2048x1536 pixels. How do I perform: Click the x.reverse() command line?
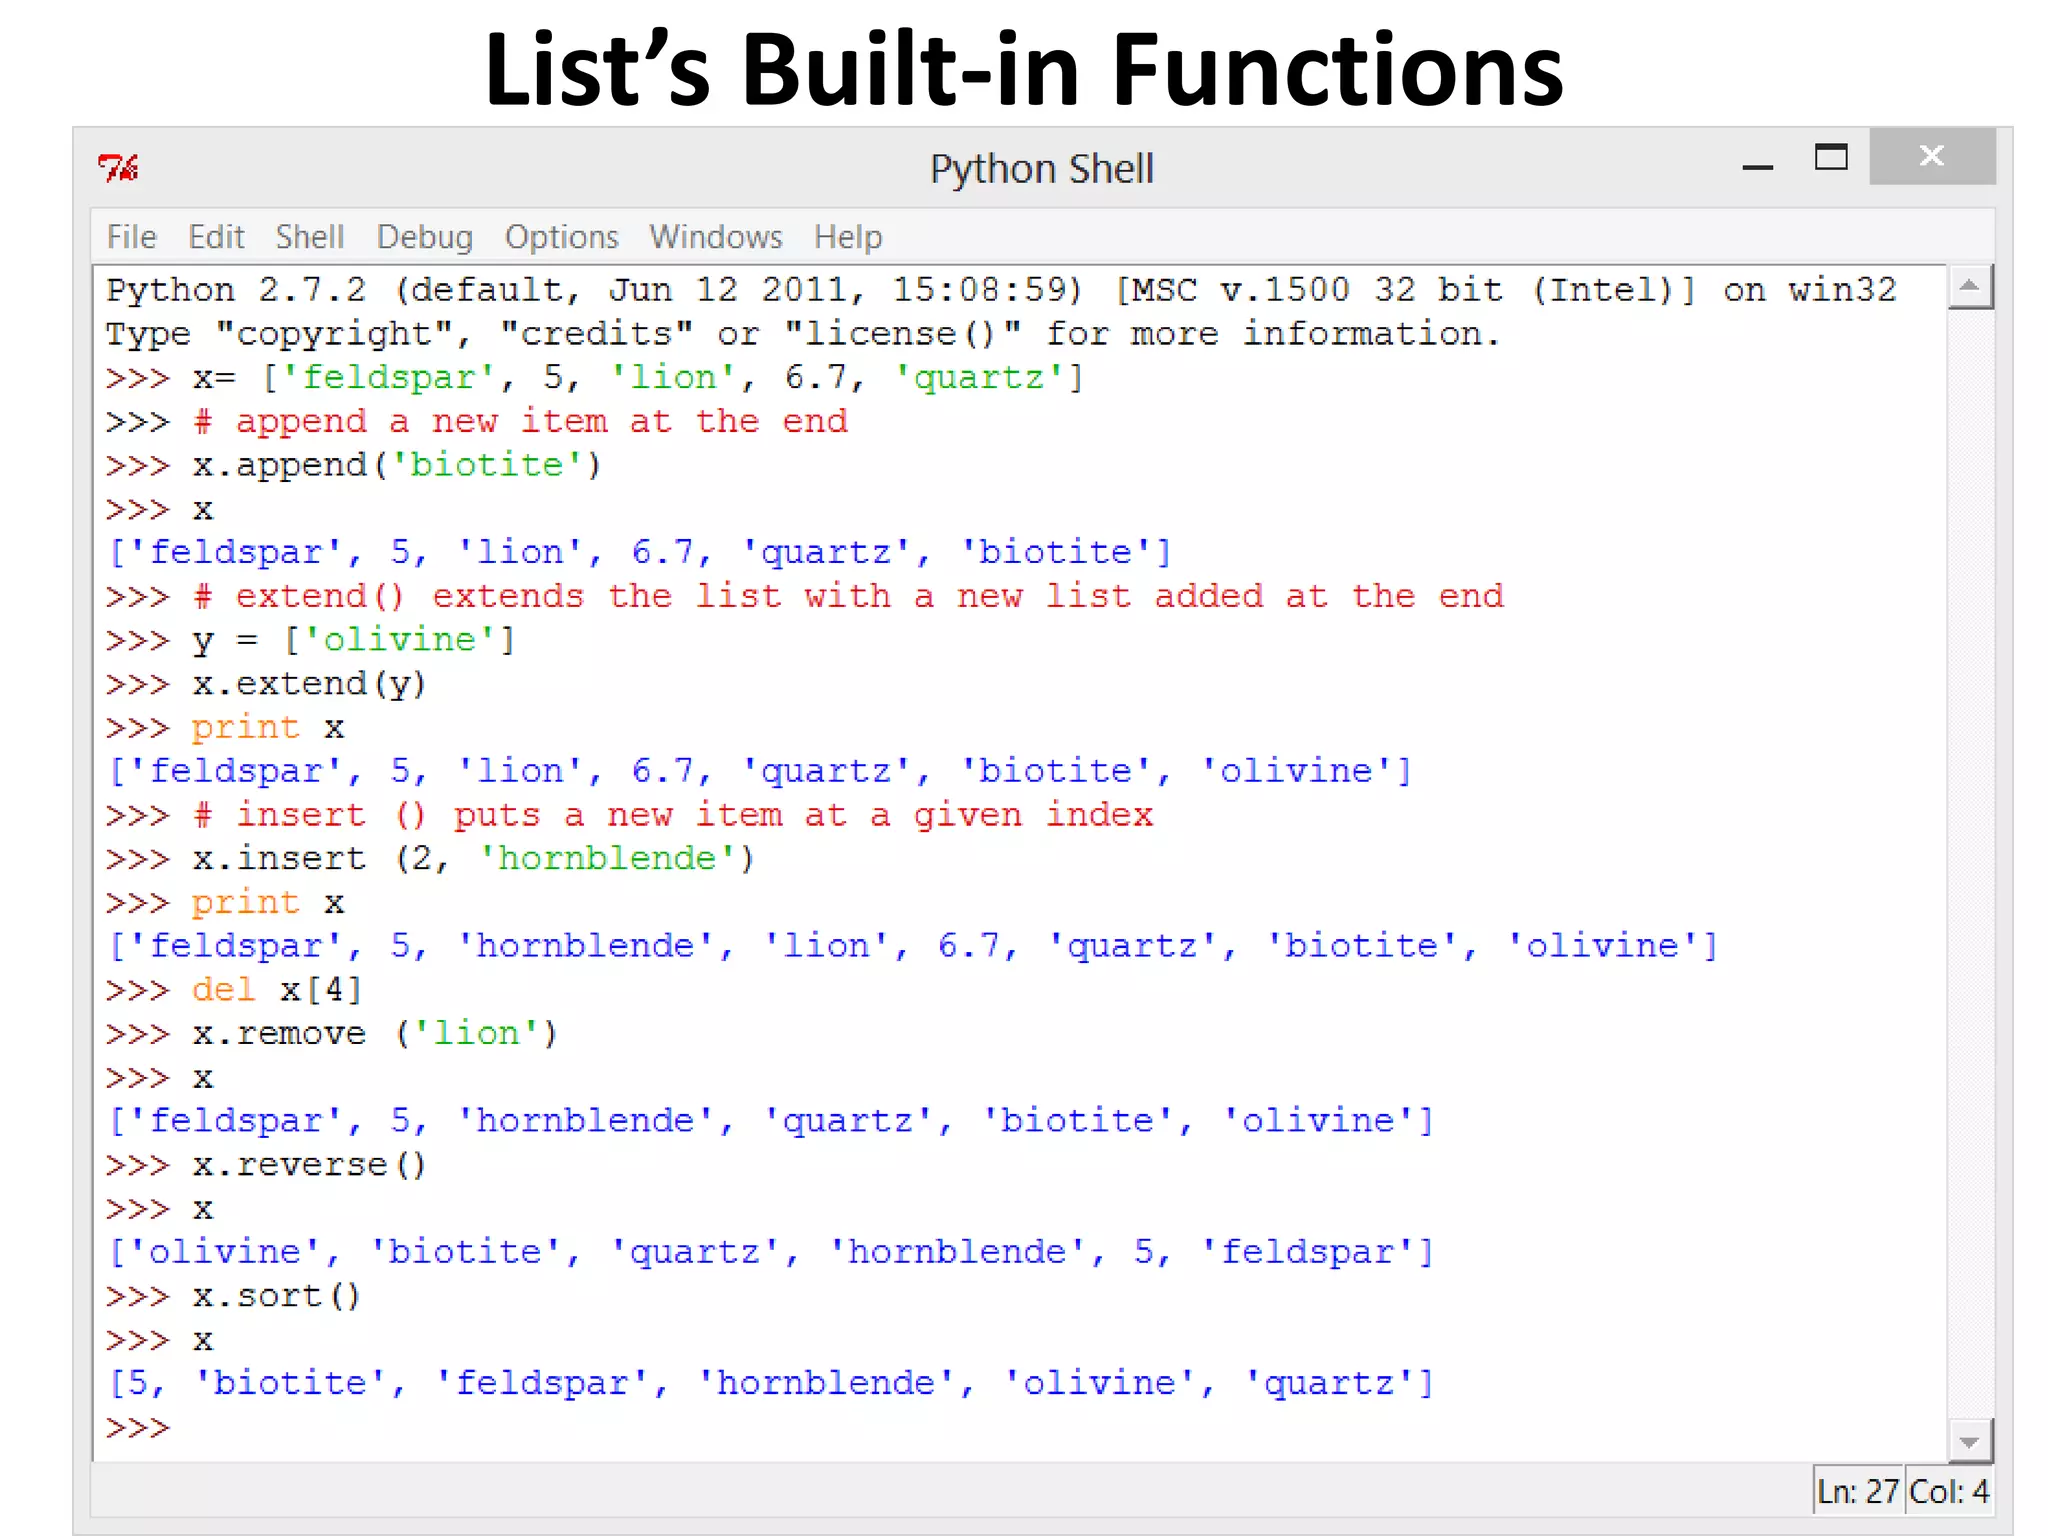(x=309, y=1165)
